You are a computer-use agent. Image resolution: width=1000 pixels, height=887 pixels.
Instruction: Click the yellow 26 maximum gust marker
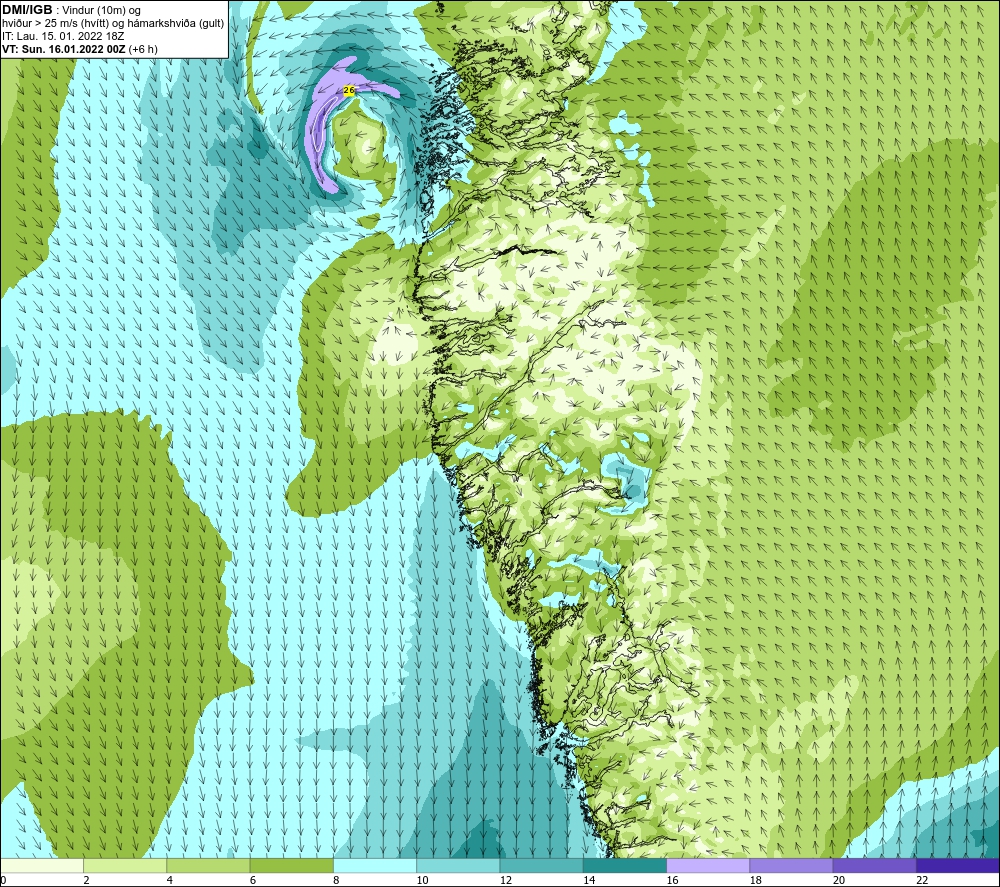coord(349,91)
